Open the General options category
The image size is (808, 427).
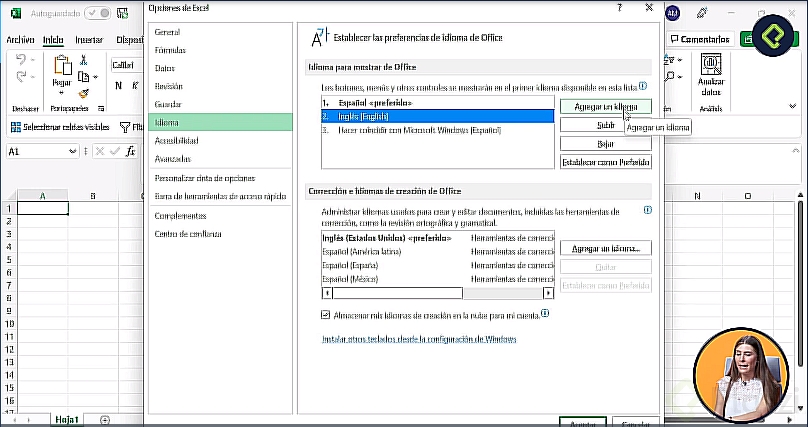[x=167, y=32]
